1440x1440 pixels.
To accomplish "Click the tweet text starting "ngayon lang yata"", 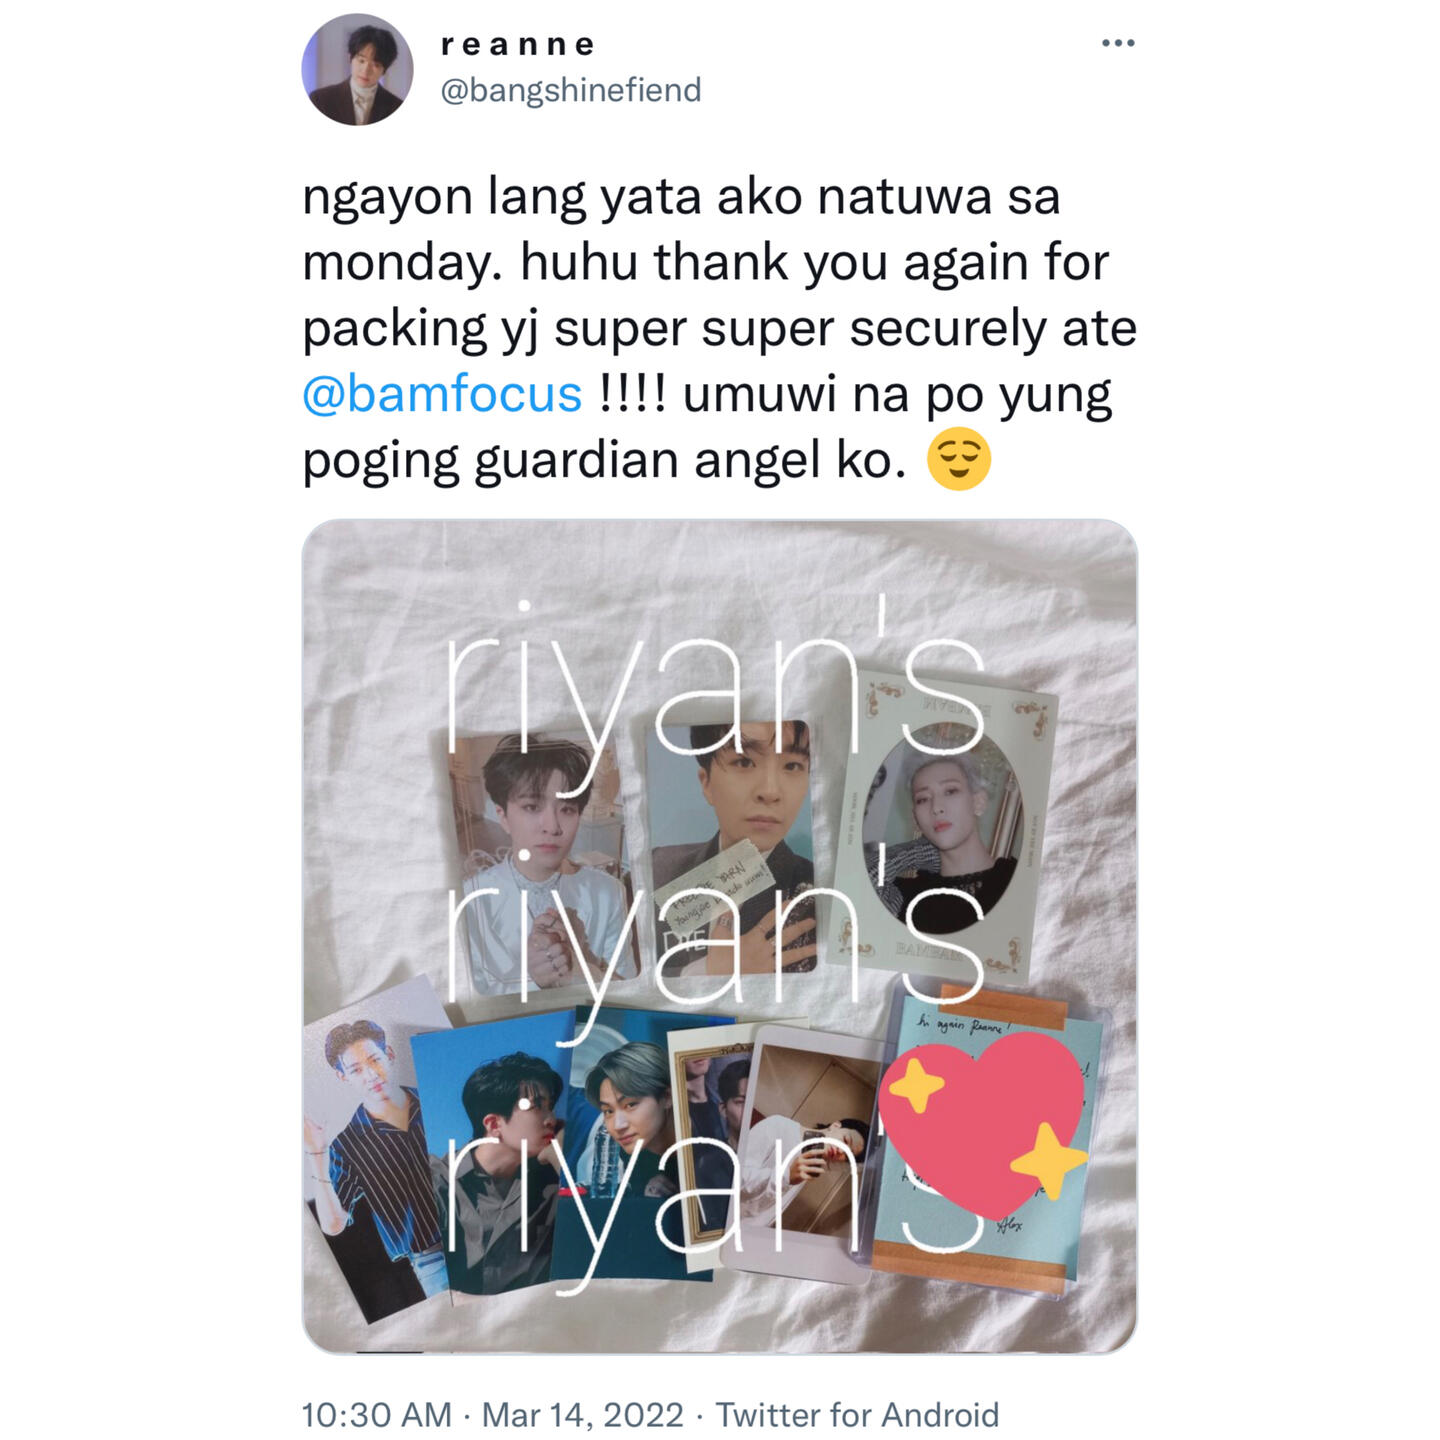I will coord(719,328).
